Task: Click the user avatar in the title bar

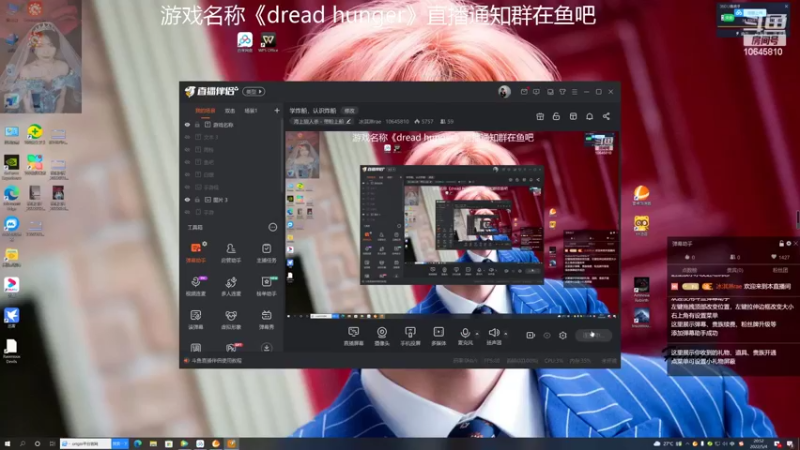Action: [x=504, y=92]
